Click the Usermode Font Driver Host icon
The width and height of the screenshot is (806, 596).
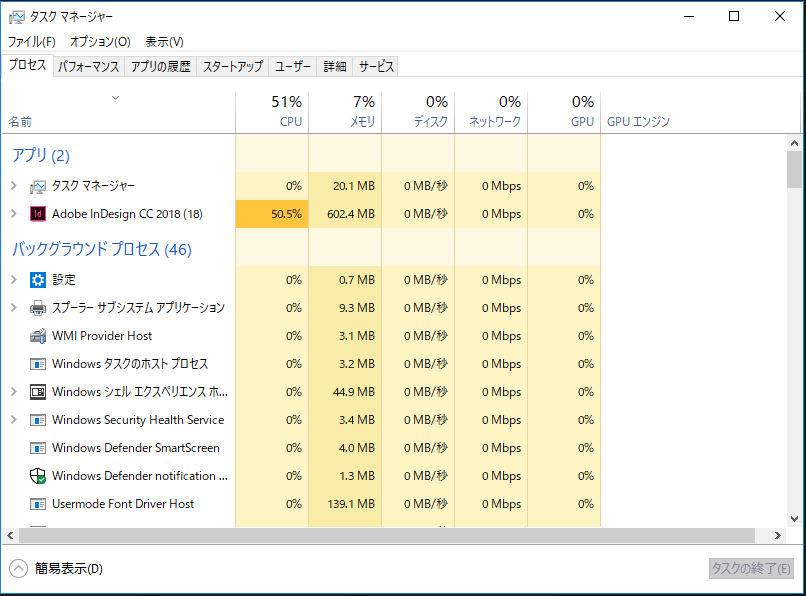coord(38,504)
